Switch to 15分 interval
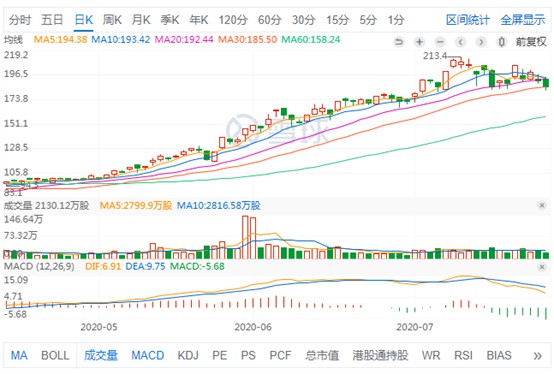Image resolution: width=554 pixels, height=374 pixels. tap(337, 20)
